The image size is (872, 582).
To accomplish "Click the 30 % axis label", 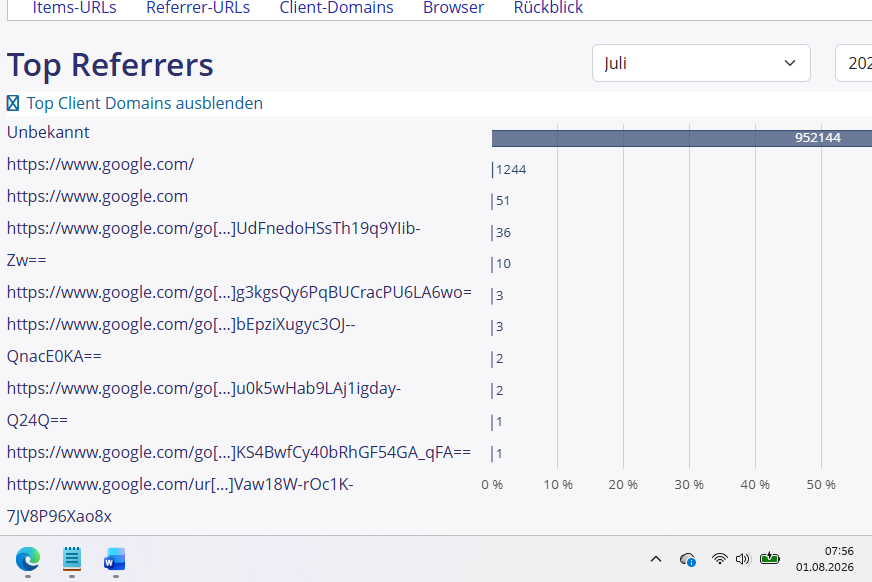I will click(x=689, y=485).
